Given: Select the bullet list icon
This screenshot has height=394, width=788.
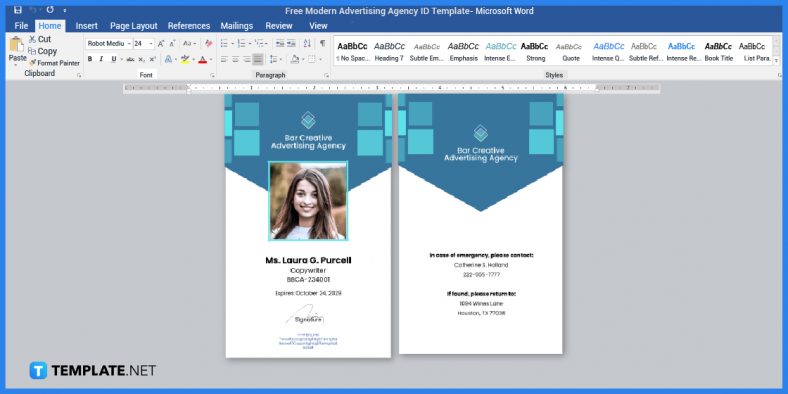Looking at the screenshot, I should click(x=225, y=44).
